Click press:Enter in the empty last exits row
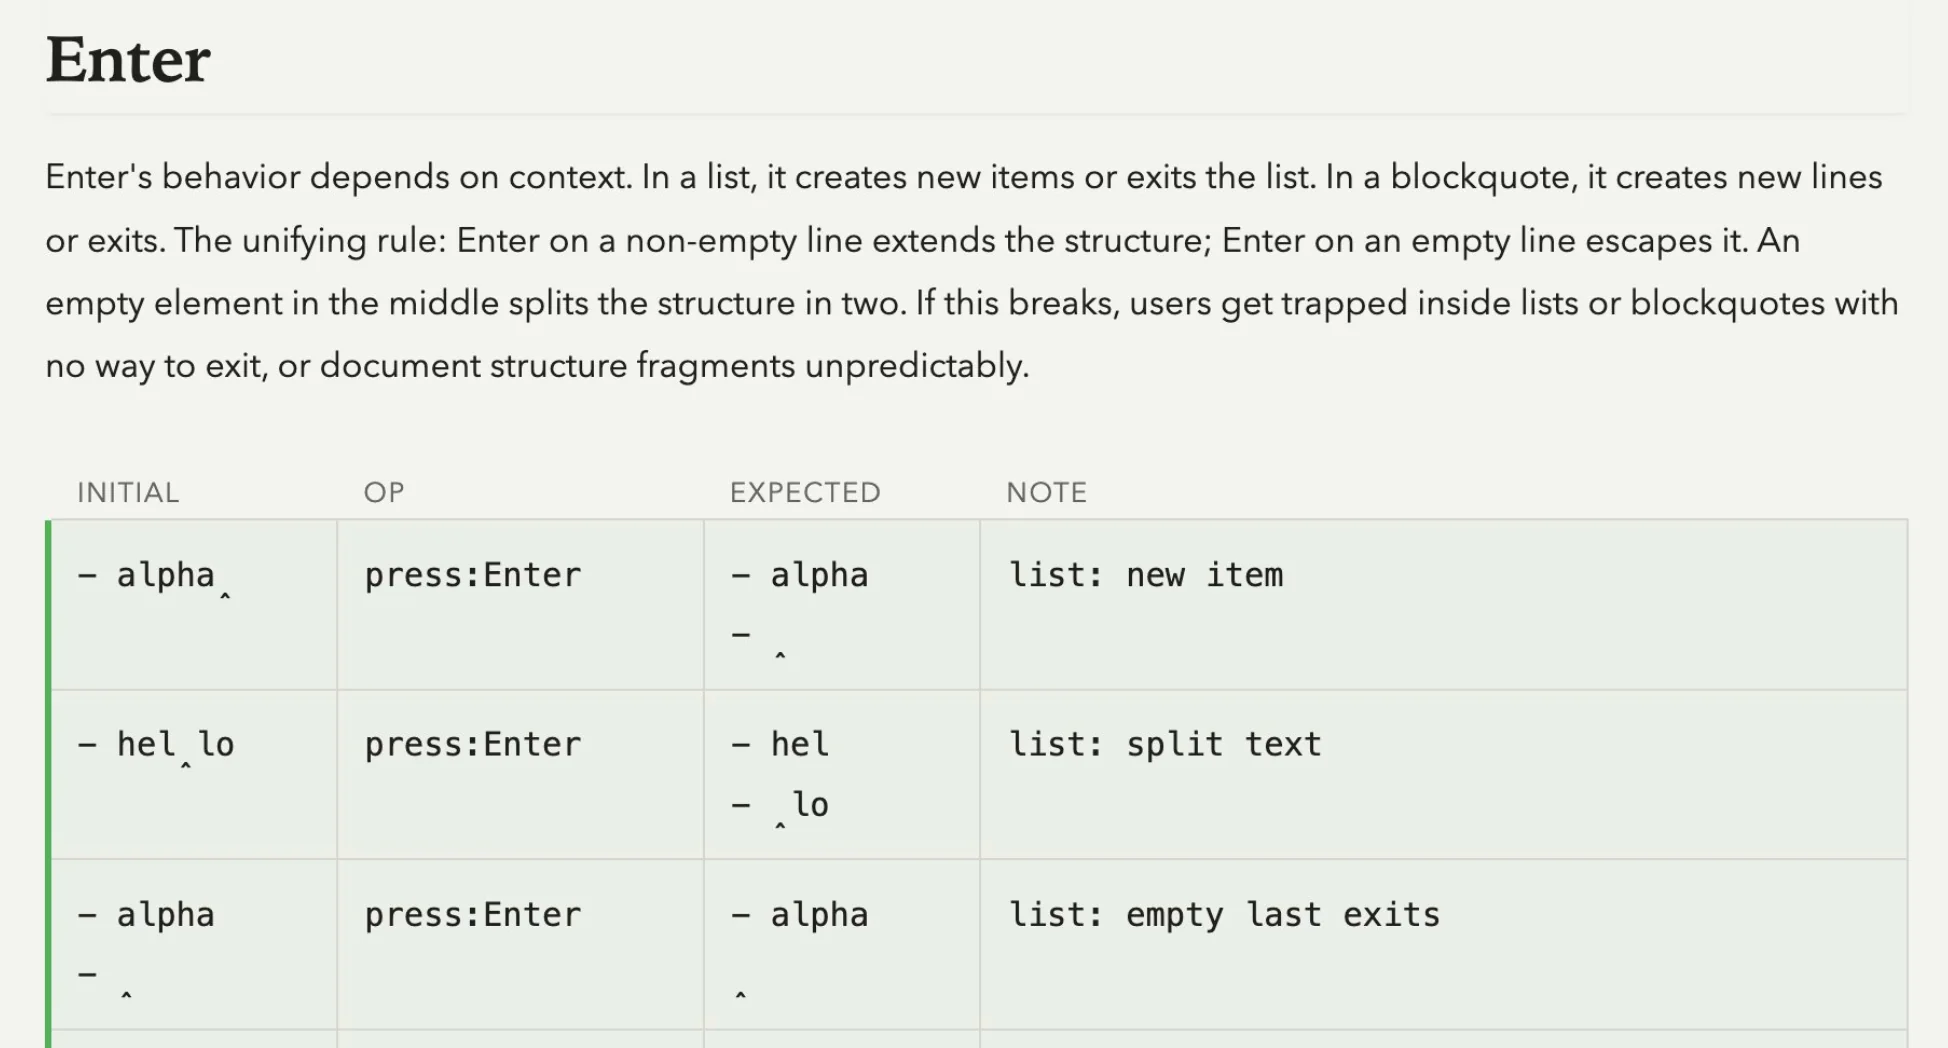 [472, 915]
